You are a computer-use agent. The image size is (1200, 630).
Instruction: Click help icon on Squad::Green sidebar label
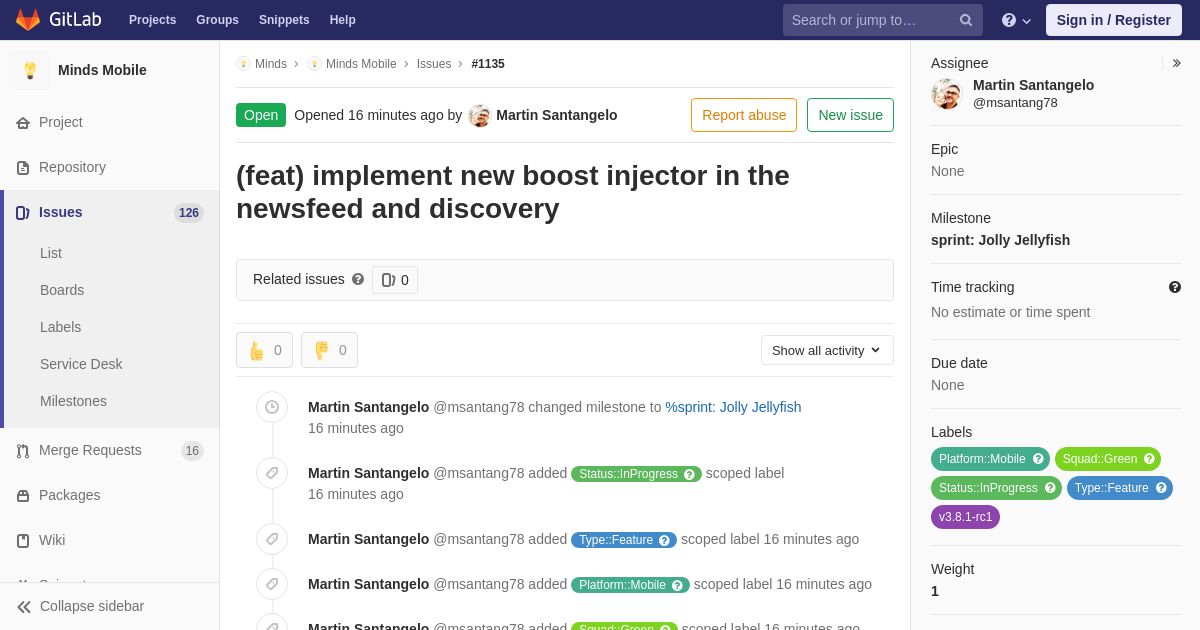pos(1149,459)
